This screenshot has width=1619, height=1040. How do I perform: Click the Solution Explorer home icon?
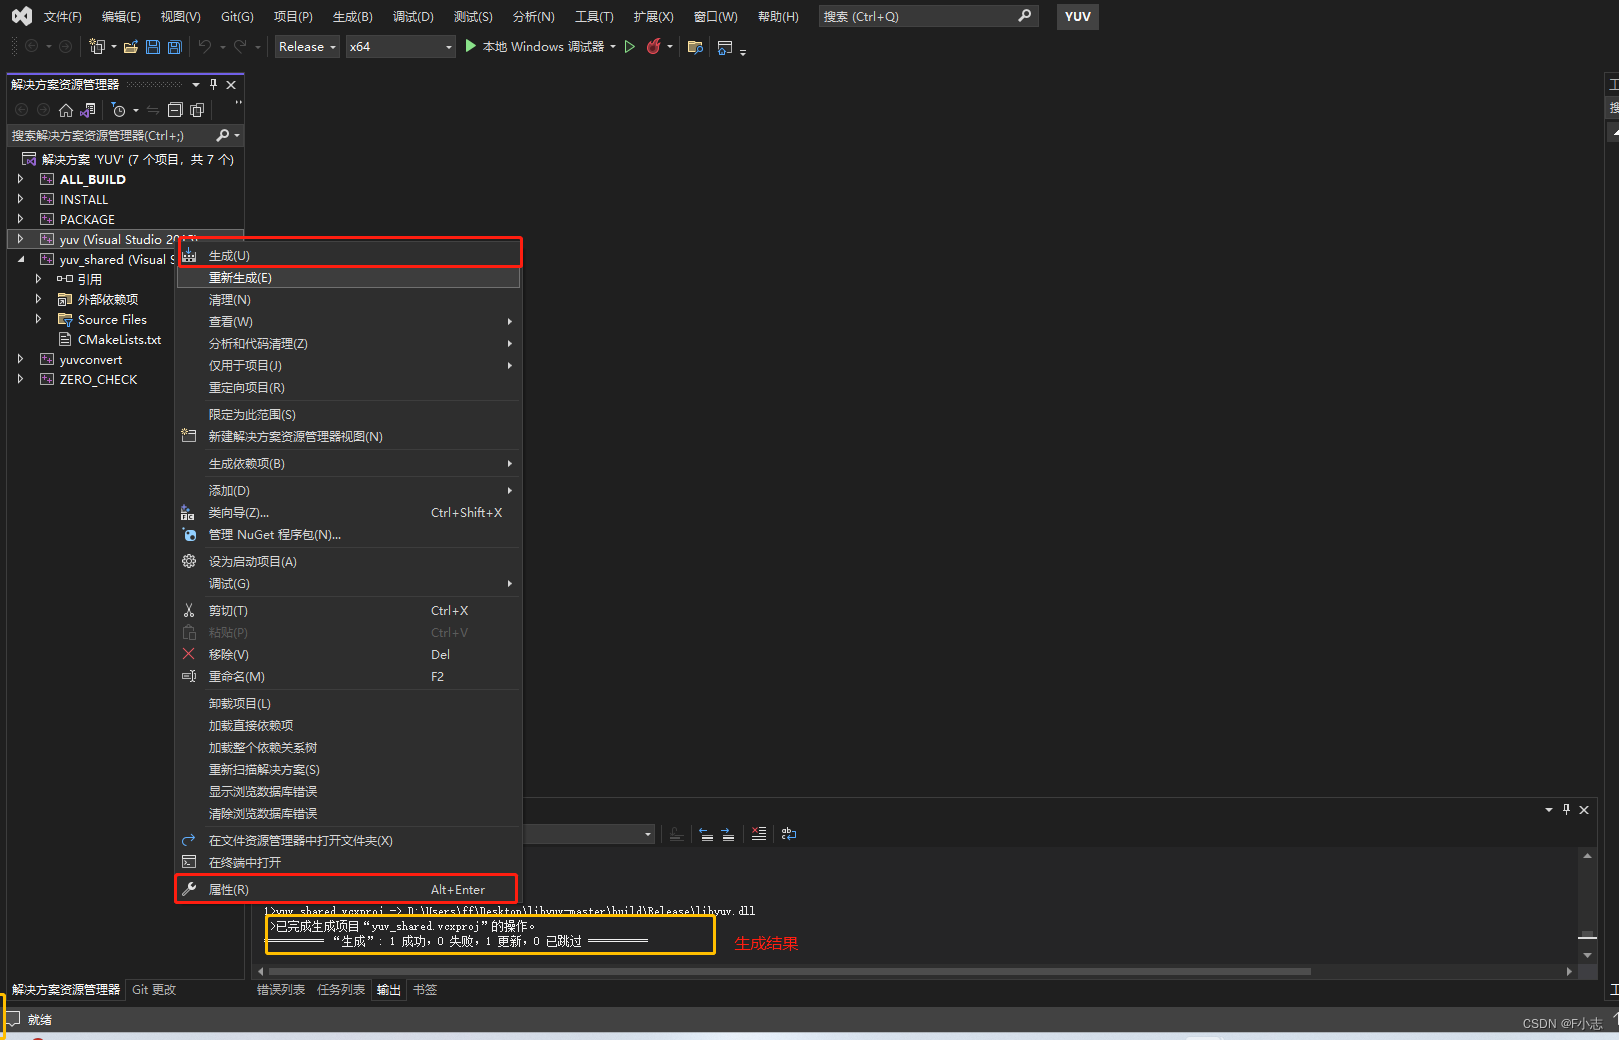(66, 110)
